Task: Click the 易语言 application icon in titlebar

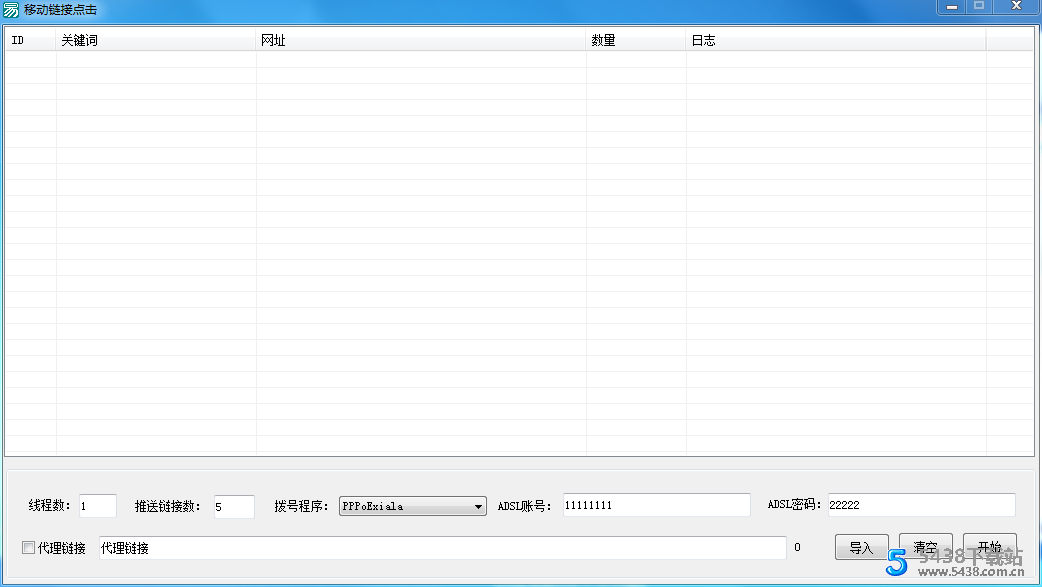Action: coord(12,10)
